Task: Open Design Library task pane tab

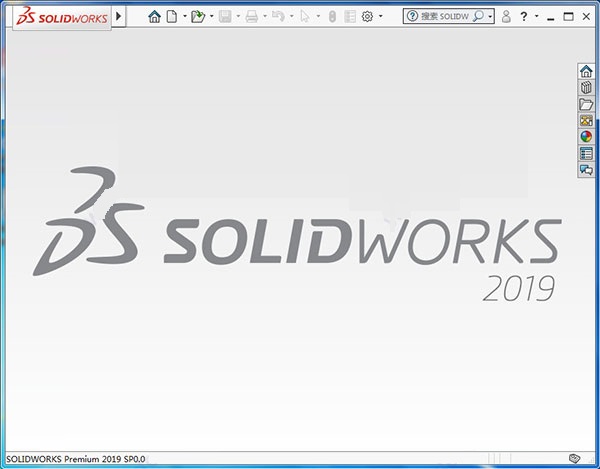Action: coord(586,88)
